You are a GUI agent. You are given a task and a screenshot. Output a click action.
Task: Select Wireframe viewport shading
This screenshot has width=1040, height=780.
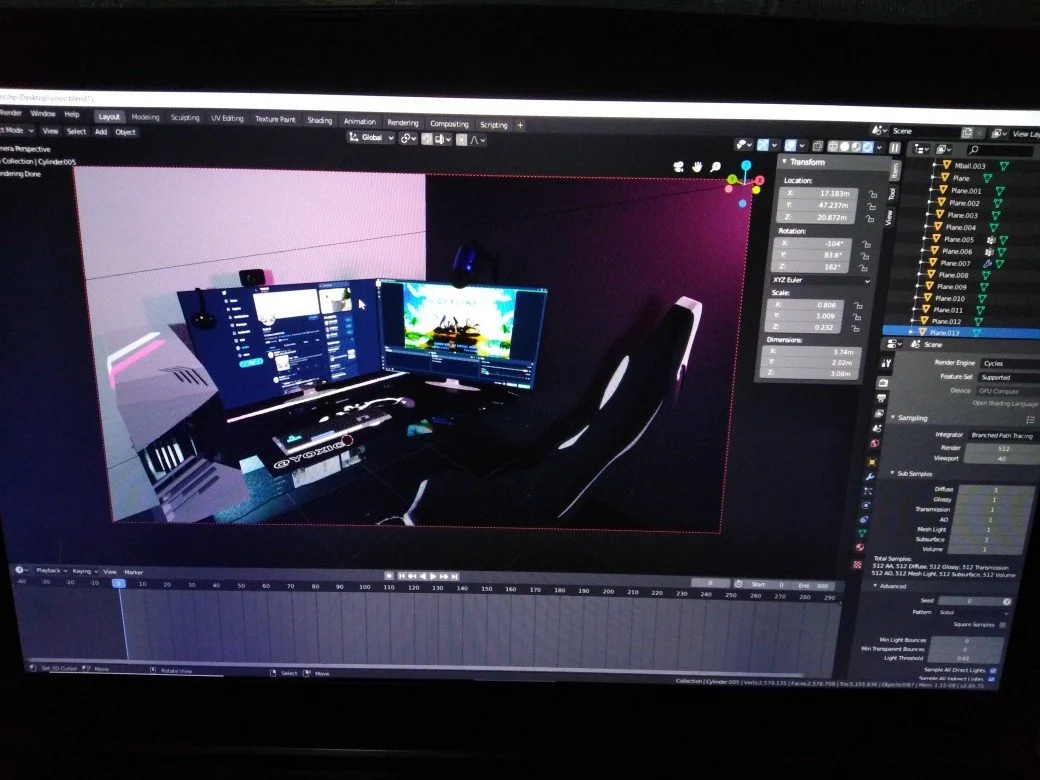pyautogui.click(x=832, y=147)
